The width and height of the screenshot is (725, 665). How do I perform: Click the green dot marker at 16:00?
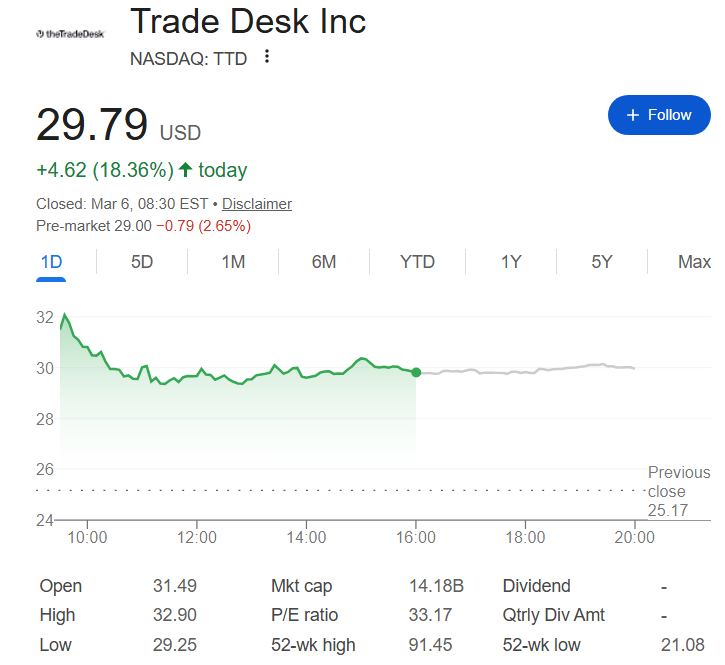pos(416,372)
